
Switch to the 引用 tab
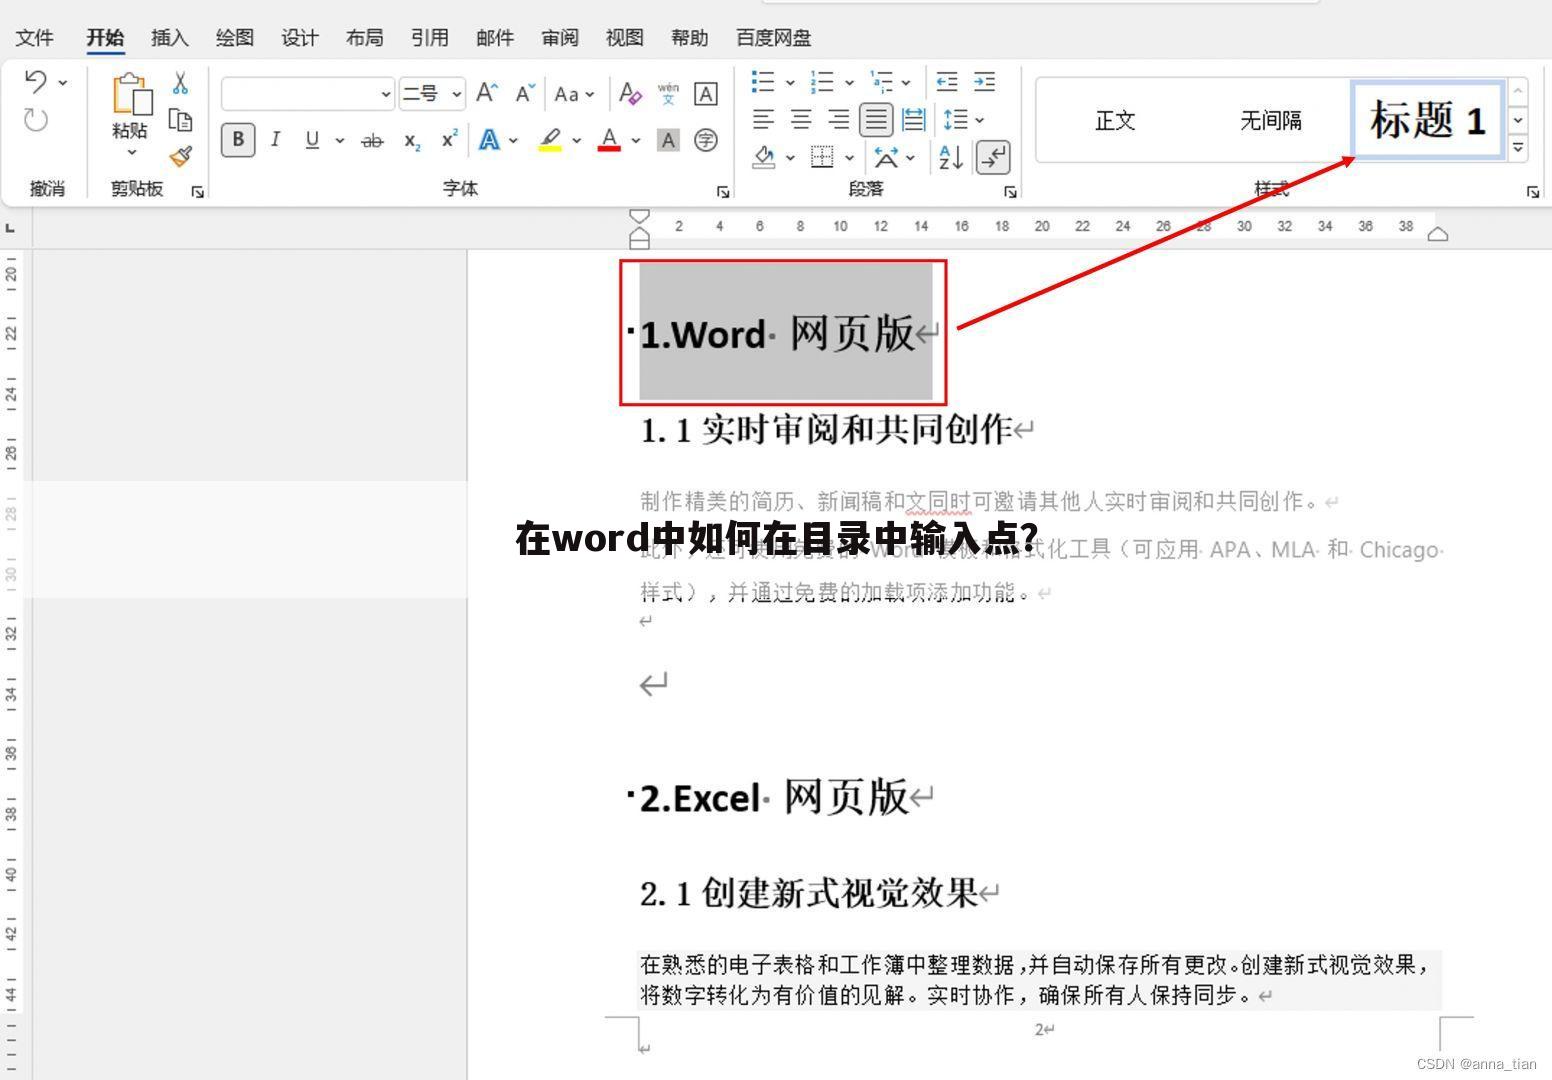tap(430, 38)
